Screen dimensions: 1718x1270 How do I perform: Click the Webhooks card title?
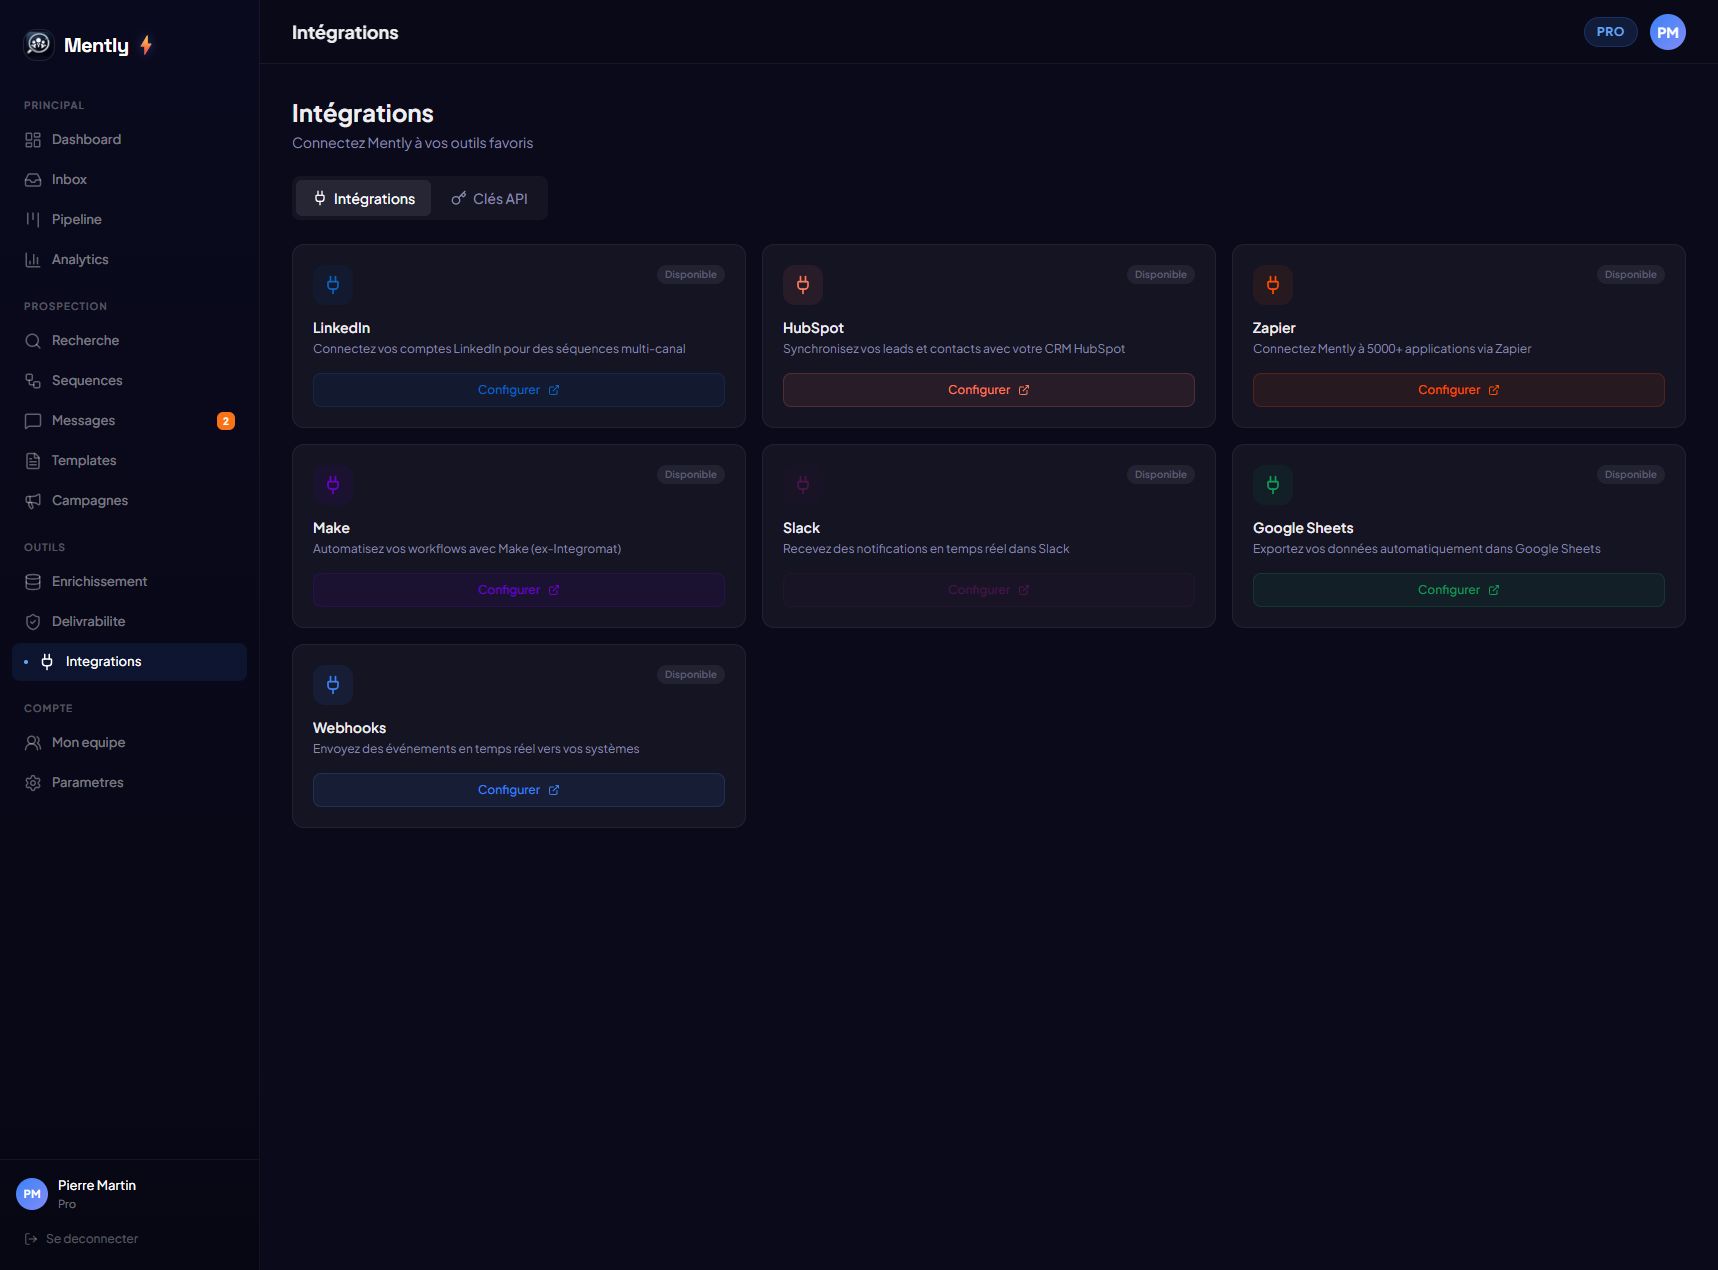[349, 728]
